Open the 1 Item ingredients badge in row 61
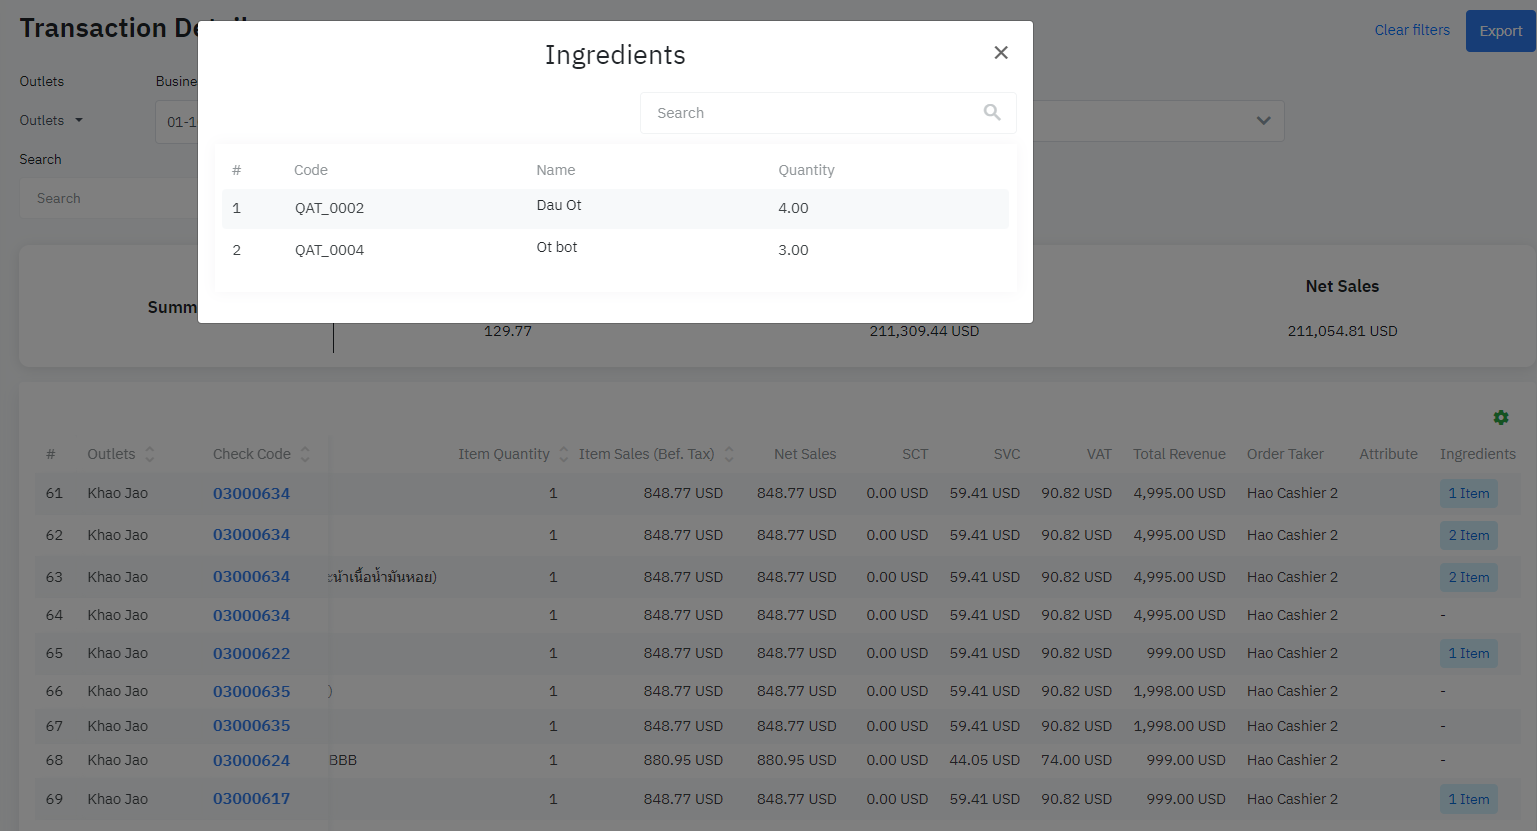 click(x=1469, y=493)
